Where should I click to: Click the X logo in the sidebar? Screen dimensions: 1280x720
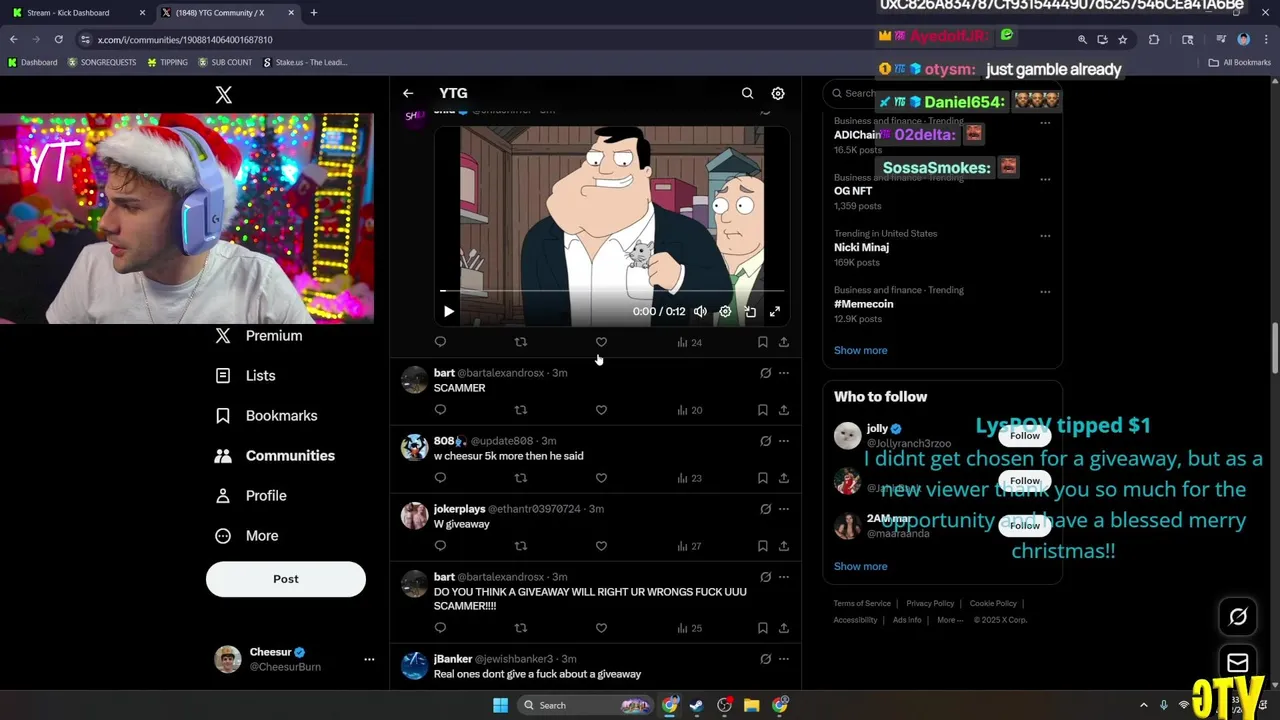click(224, 95)
